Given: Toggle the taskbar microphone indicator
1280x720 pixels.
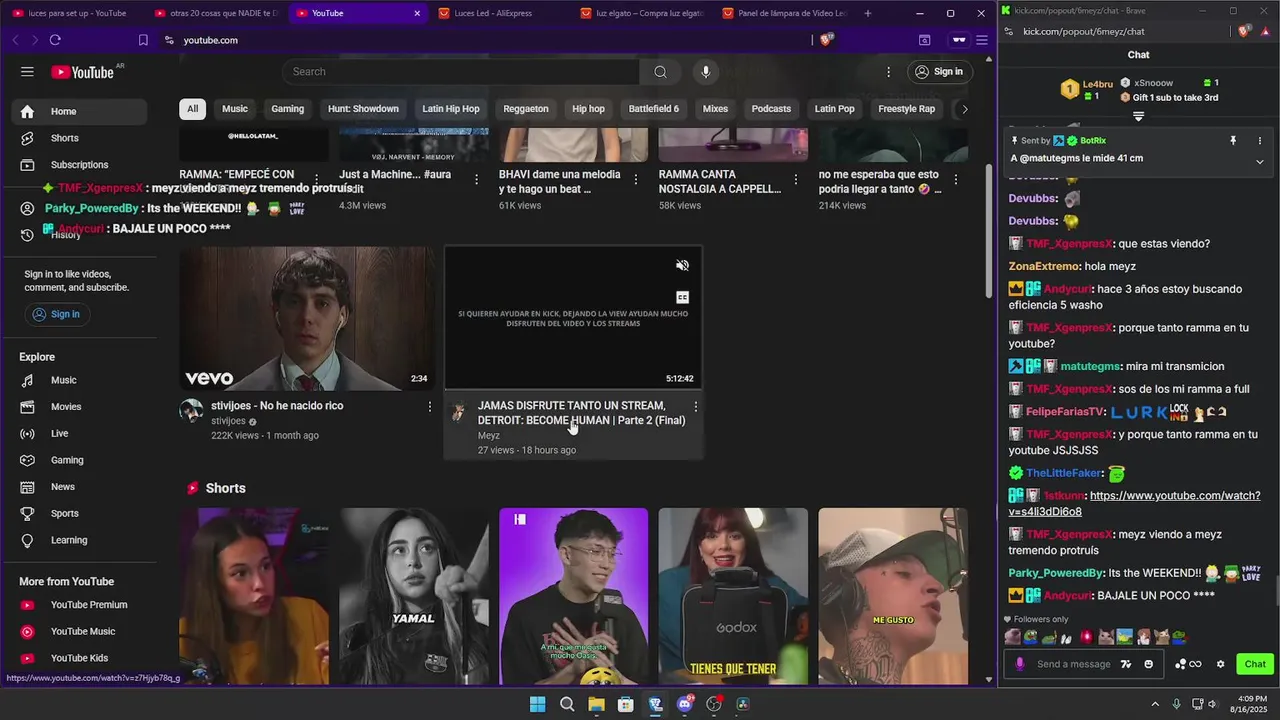Looking at the screenshot, I should (1176, 704).
